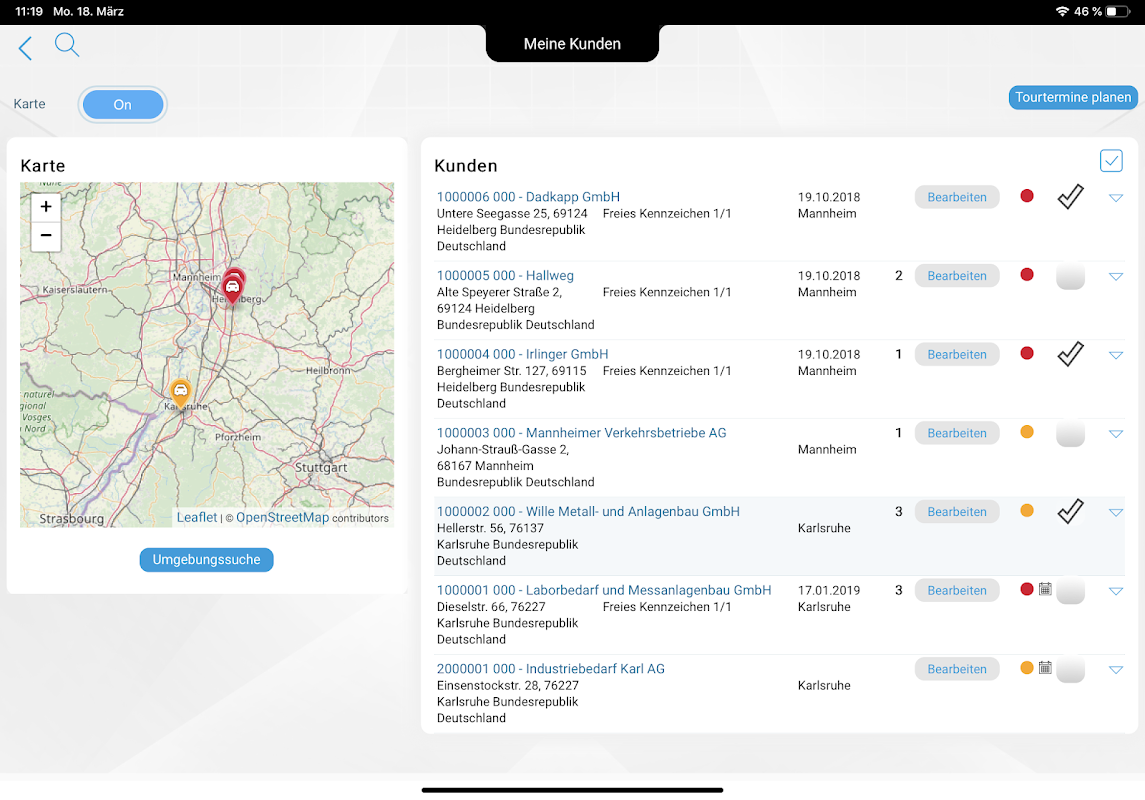Zoom in on the map
Screen dimensions: 1145x800
click(46, 207)
